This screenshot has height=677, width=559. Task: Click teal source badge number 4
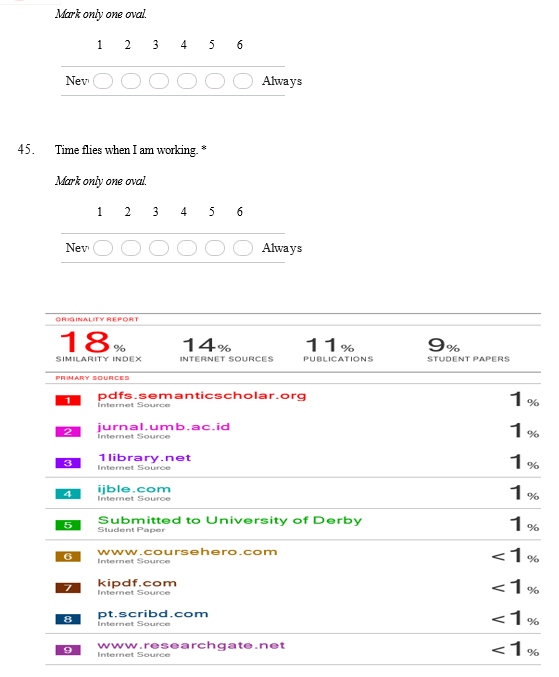coord(68,494)
